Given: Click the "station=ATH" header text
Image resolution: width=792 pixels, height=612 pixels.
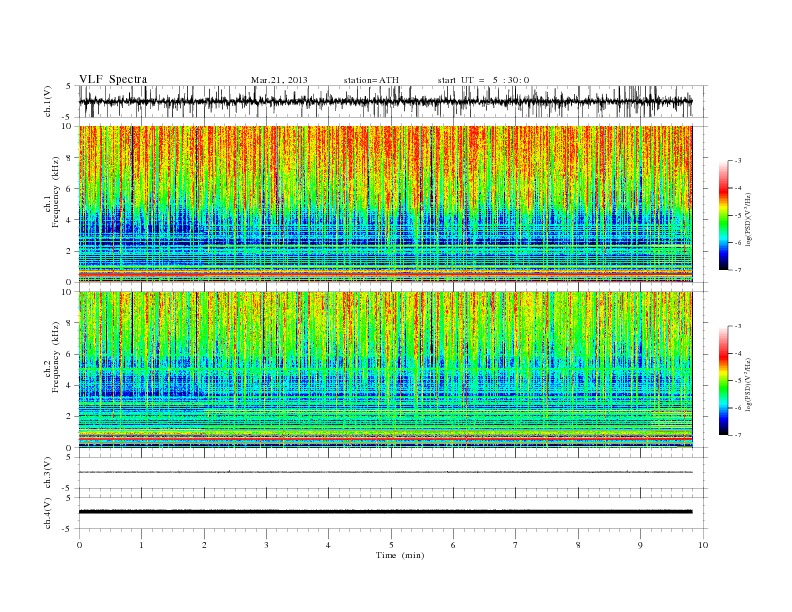Looking at the screenshot, I should (x=371, y=80).
